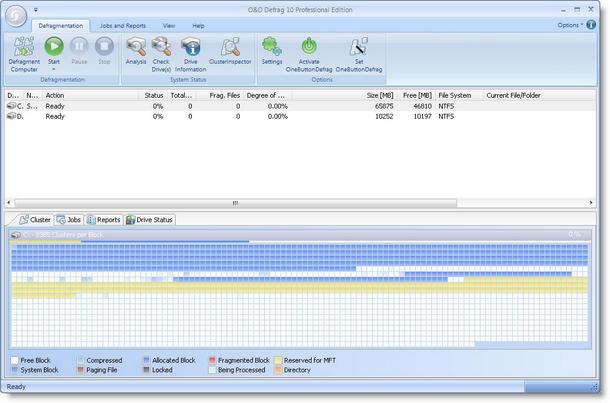Click the horizontal scrollbar thumb in drive list

(x=235, y=203)
